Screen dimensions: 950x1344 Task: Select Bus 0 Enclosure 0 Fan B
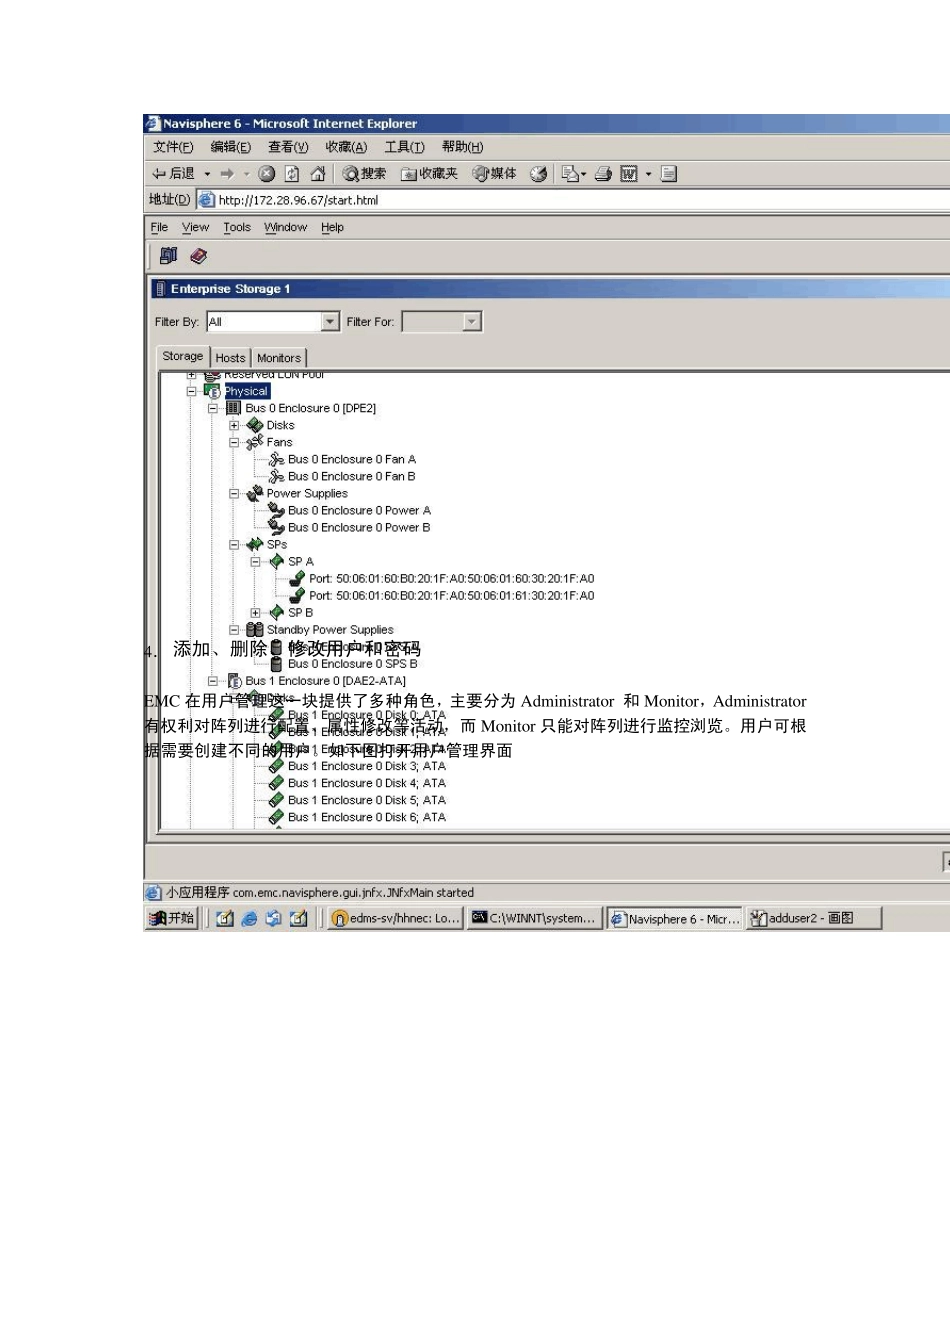(351, 476)
